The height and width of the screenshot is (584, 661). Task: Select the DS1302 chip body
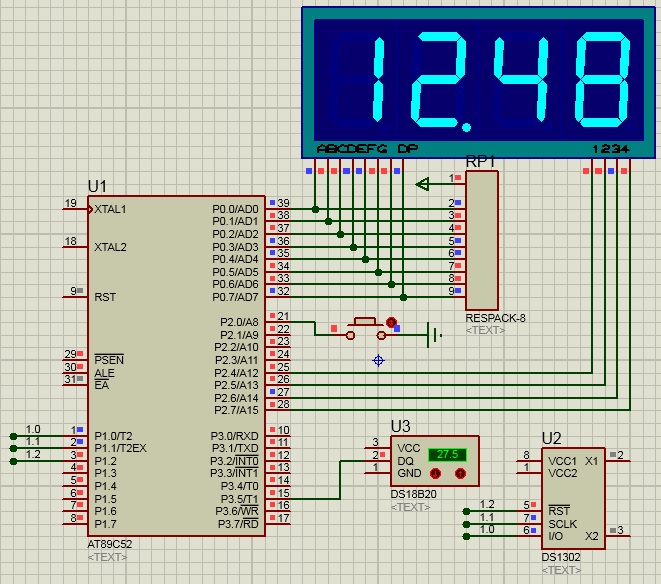[573, 499]
